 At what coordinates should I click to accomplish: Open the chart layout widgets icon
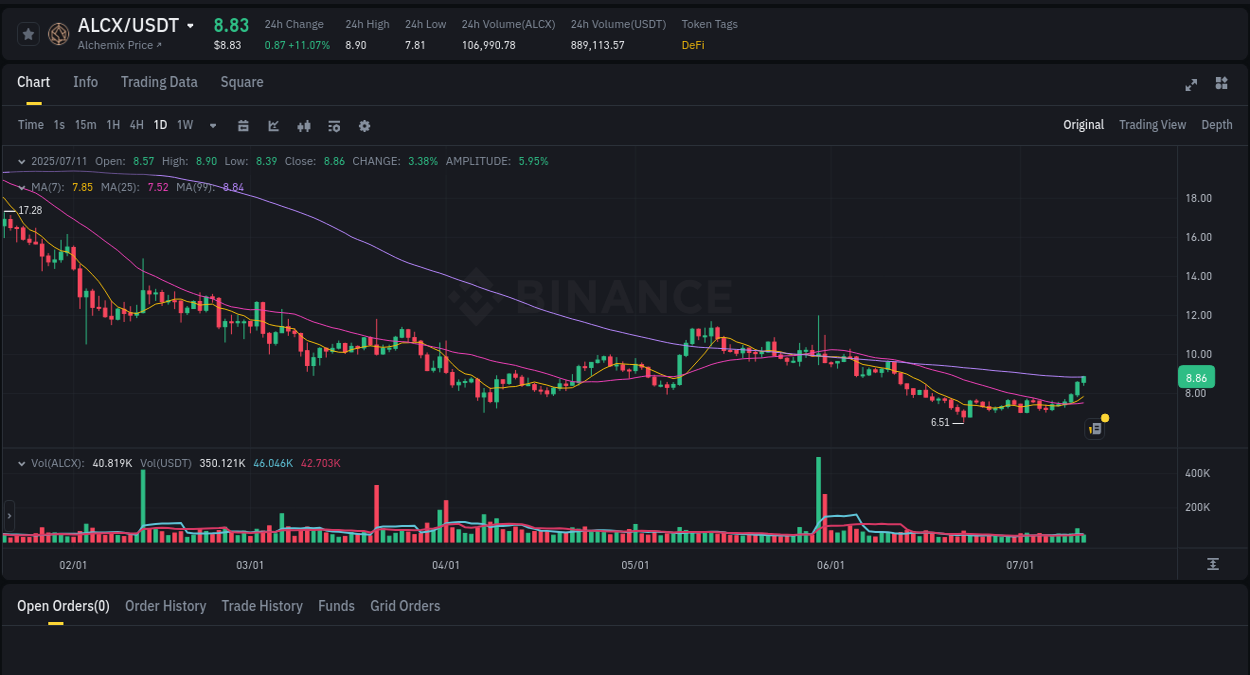tap(1221, 84)
